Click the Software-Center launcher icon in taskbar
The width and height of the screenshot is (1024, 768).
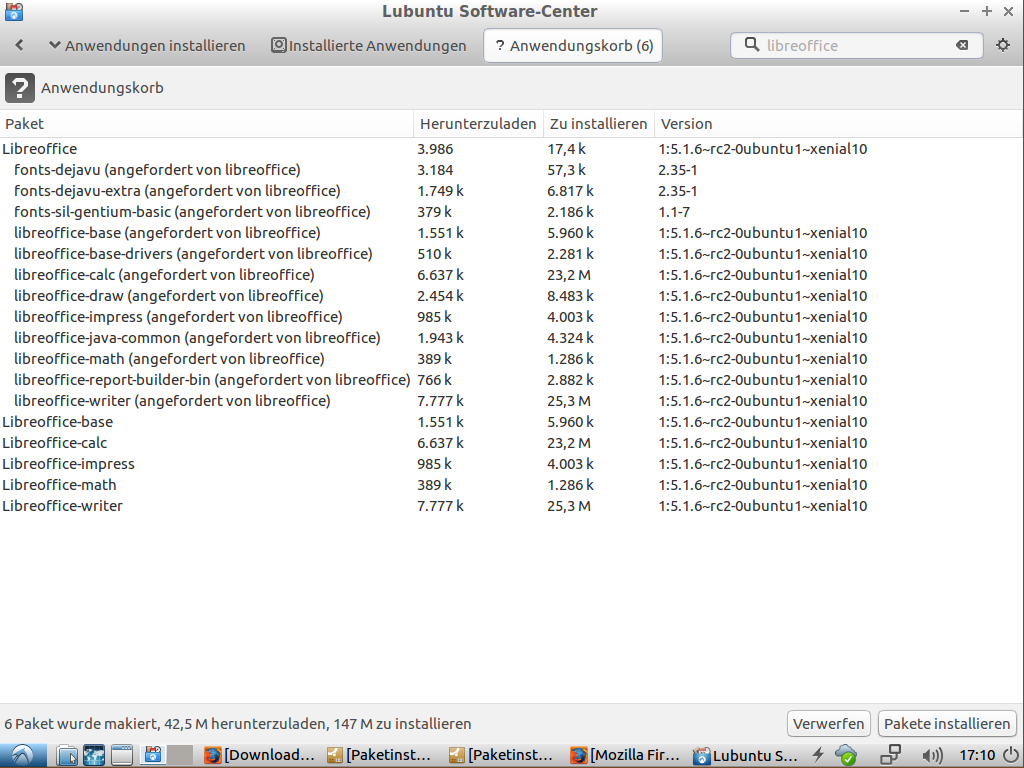pyautogui.click(x=153, y=756)
